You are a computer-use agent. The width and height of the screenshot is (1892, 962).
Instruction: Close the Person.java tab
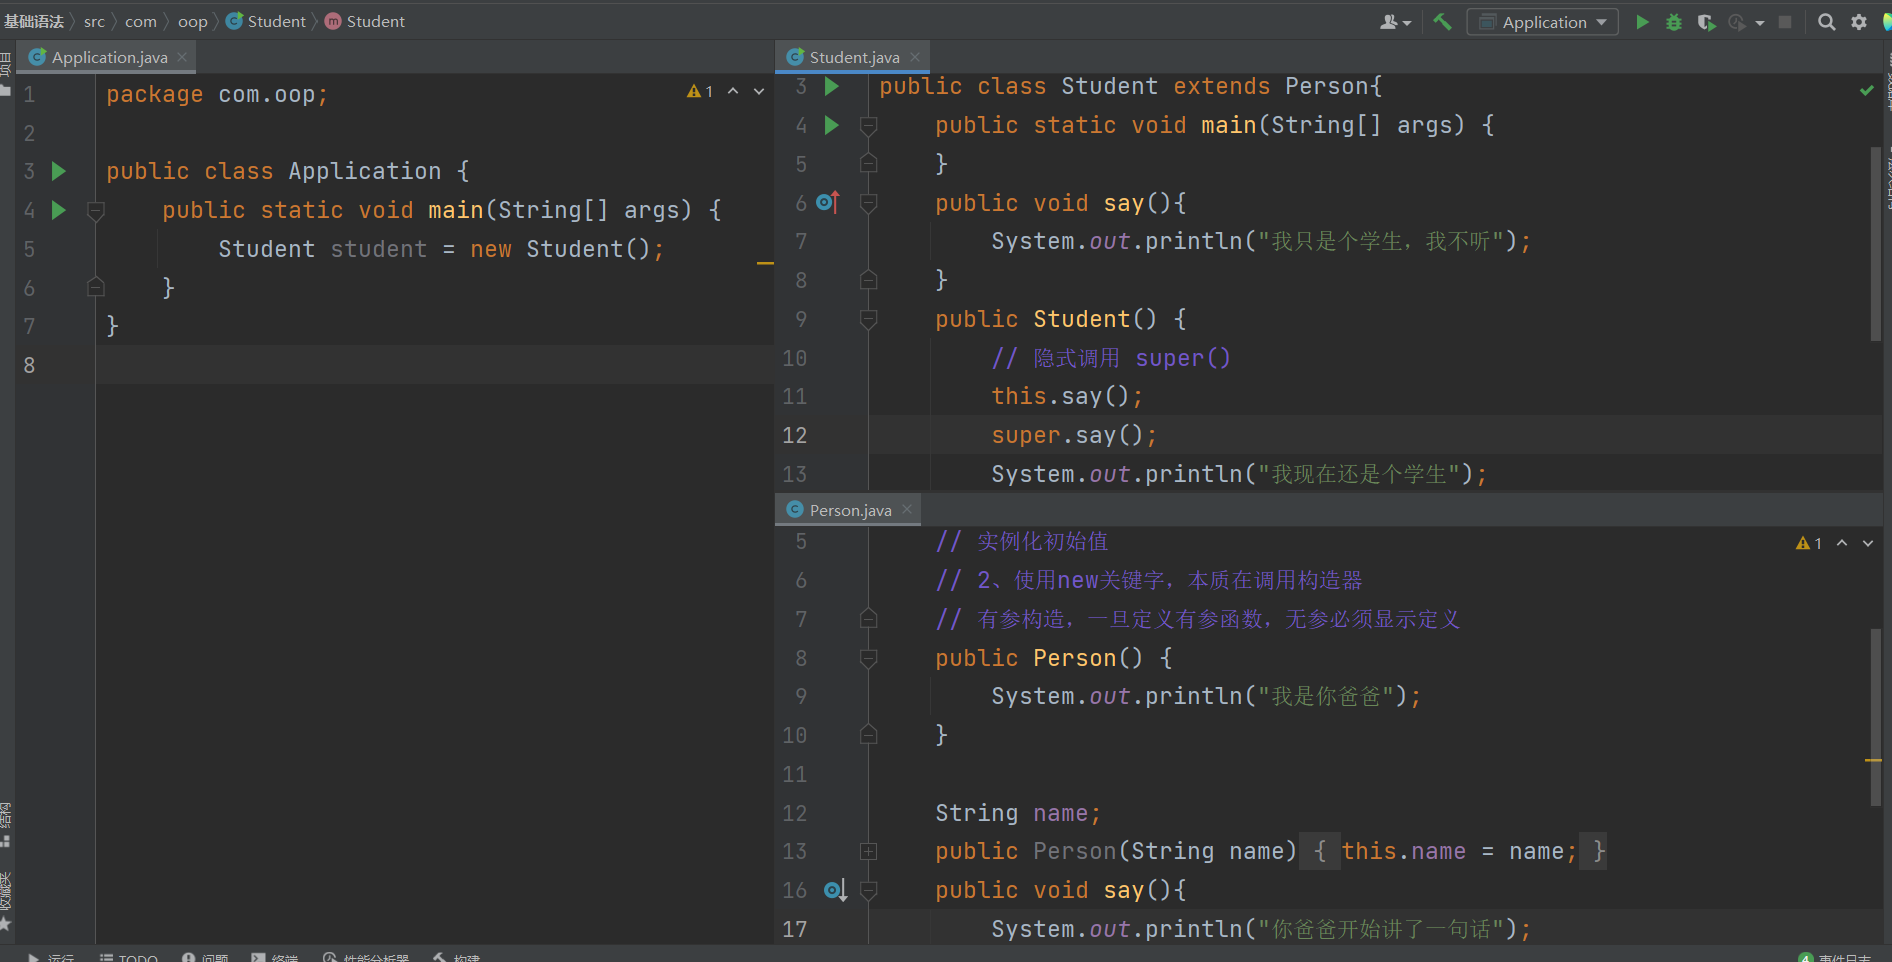coord(907,510)
